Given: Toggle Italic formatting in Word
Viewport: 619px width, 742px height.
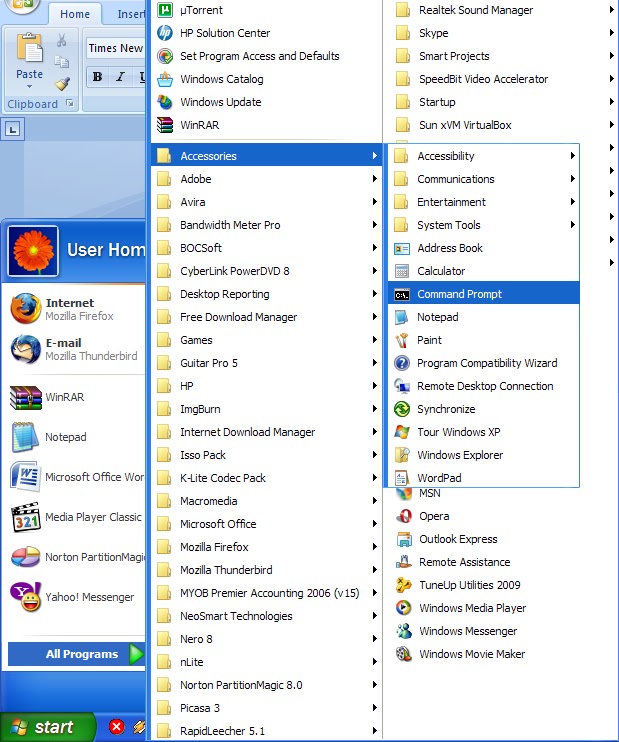Looking at the screenshot, I should (x=120, y=77).
